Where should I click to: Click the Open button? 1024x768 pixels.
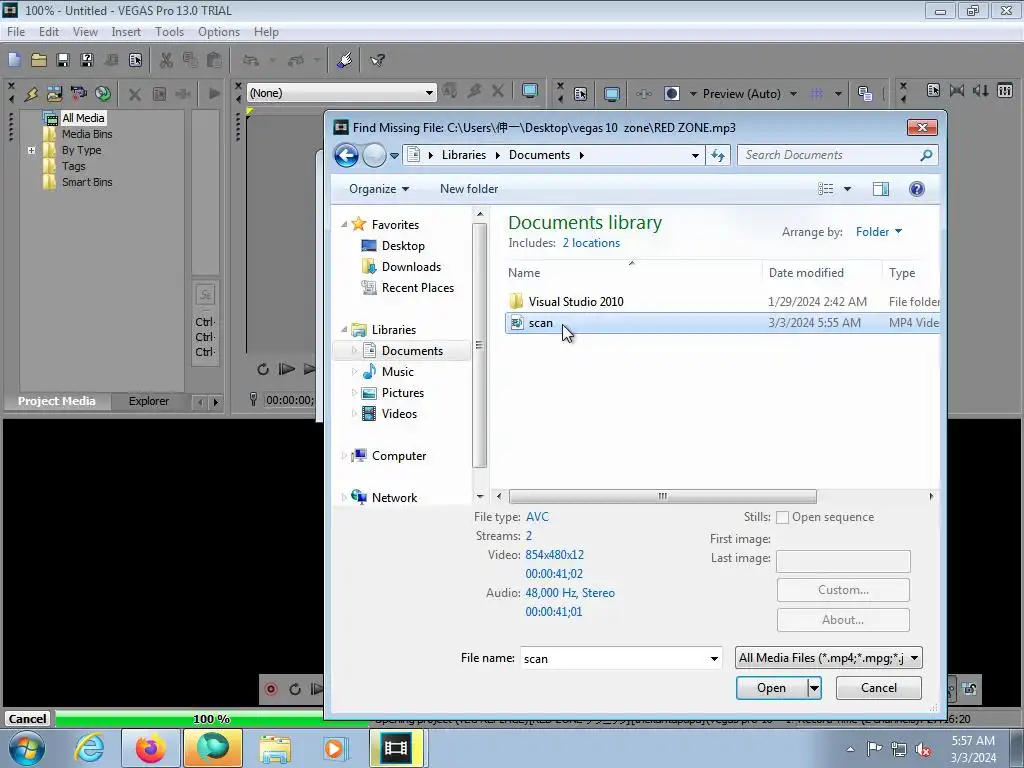[x=771, y=688]
